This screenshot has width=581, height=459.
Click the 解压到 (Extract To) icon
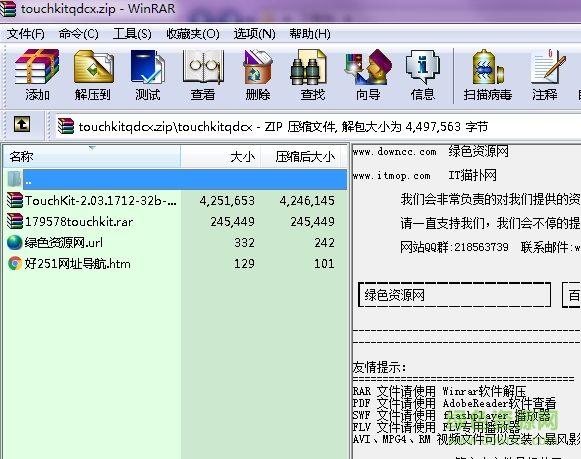click(93, 75)
